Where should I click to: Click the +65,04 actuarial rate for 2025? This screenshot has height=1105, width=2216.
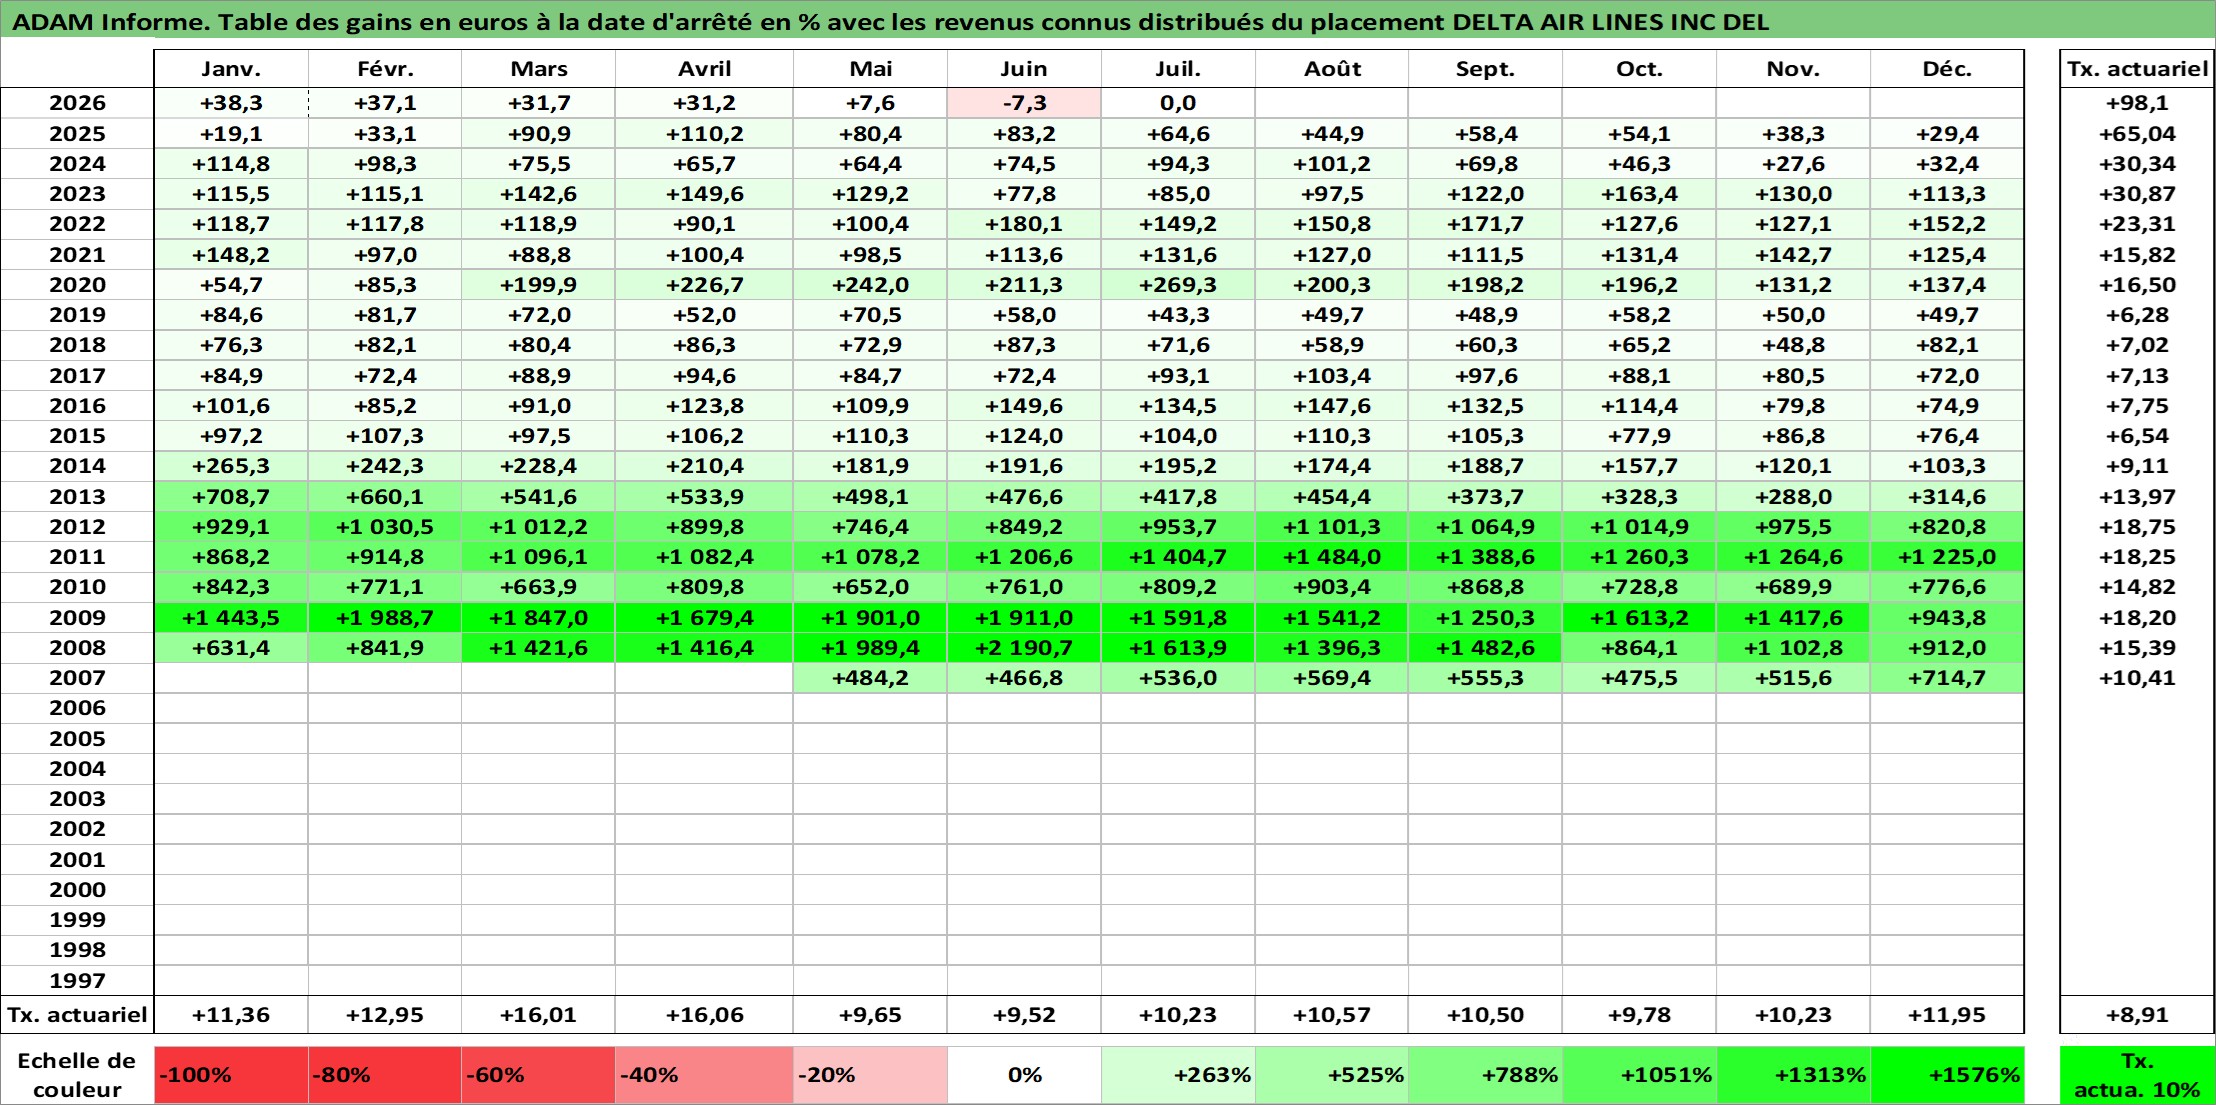pos(2137,134)
